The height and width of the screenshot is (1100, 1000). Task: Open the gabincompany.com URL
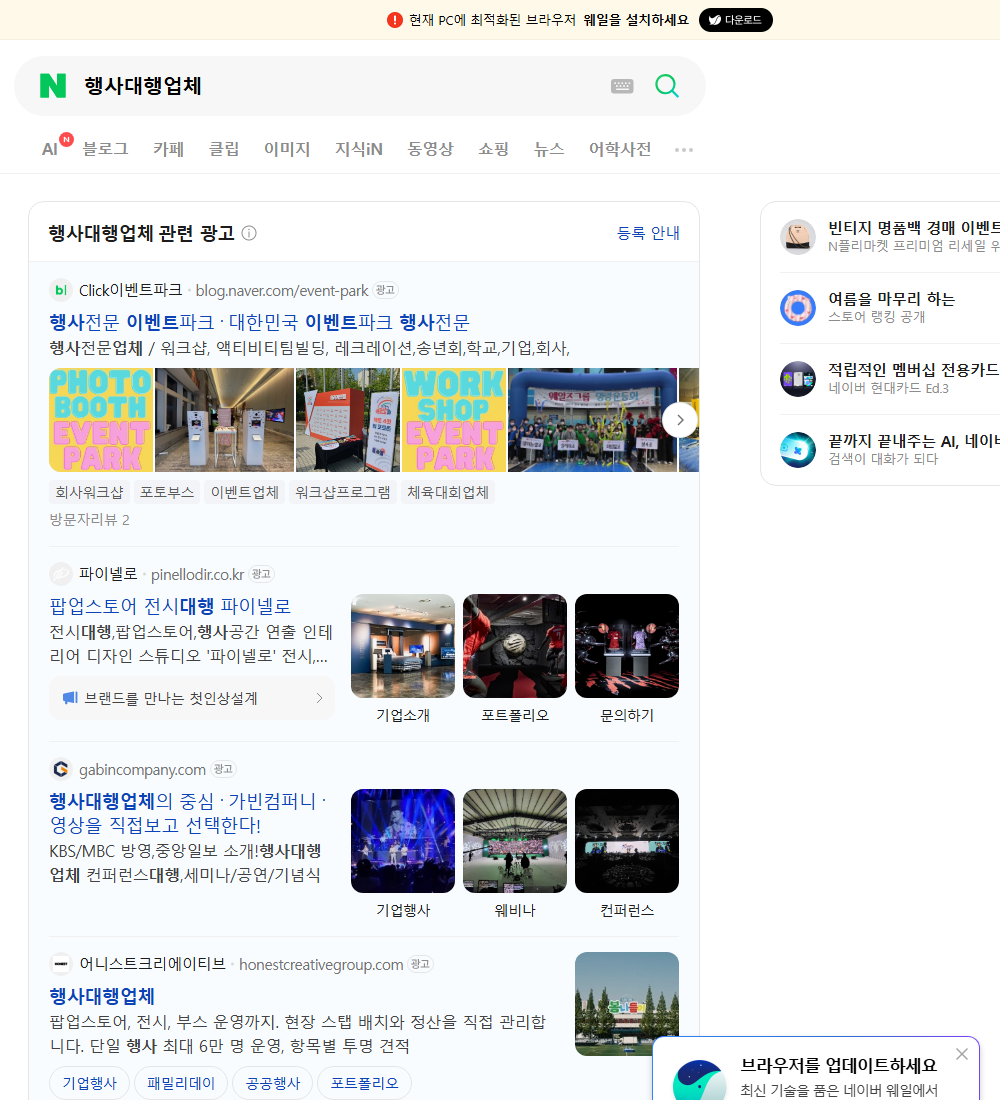pos(142,770)
